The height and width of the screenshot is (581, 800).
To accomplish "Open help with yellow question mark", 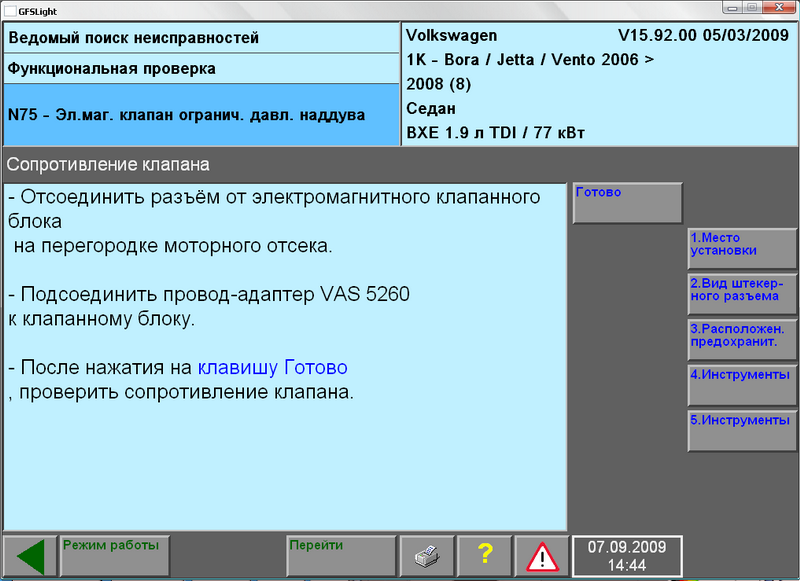I will (x=485, y=556).
